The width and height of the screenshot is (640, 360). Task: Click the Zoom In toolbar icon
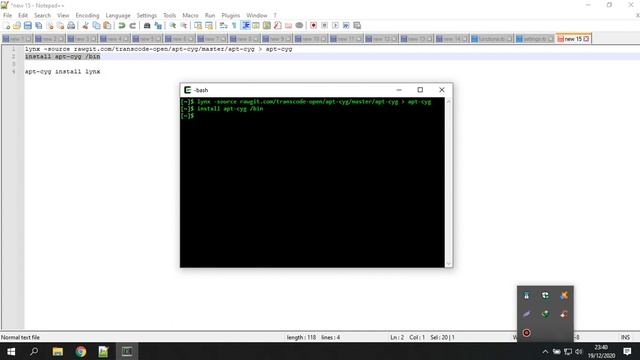pyautogui.click(x=173, y=26)
